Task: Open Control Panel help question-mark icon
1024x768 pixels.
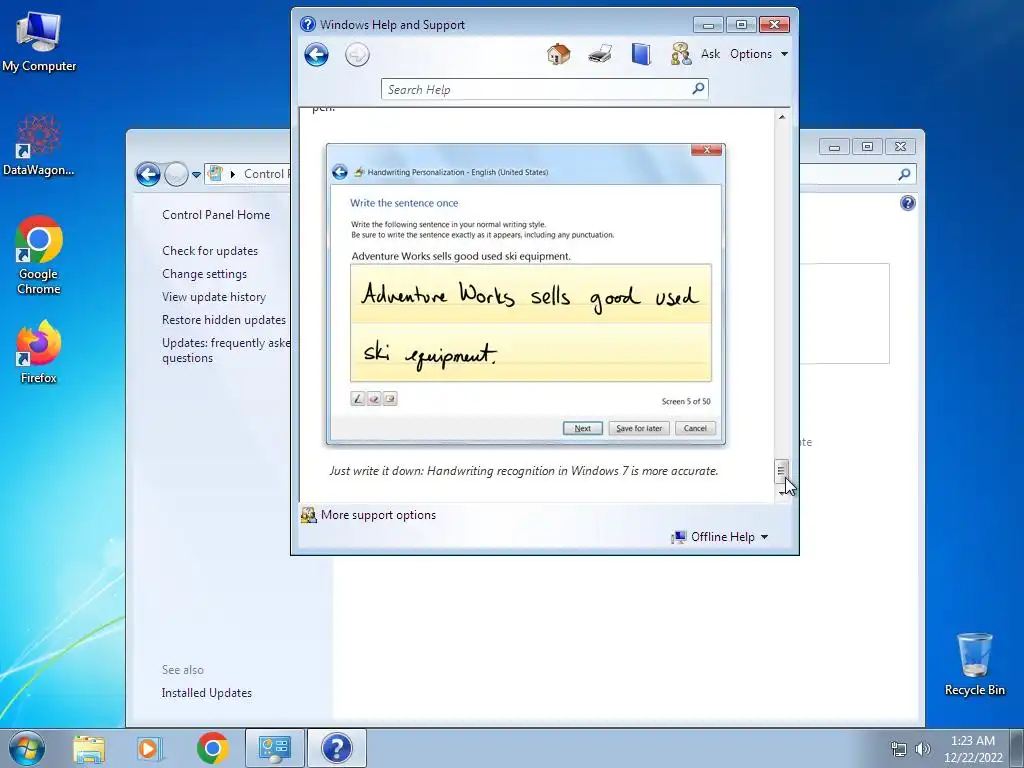Action: point(908,203)
